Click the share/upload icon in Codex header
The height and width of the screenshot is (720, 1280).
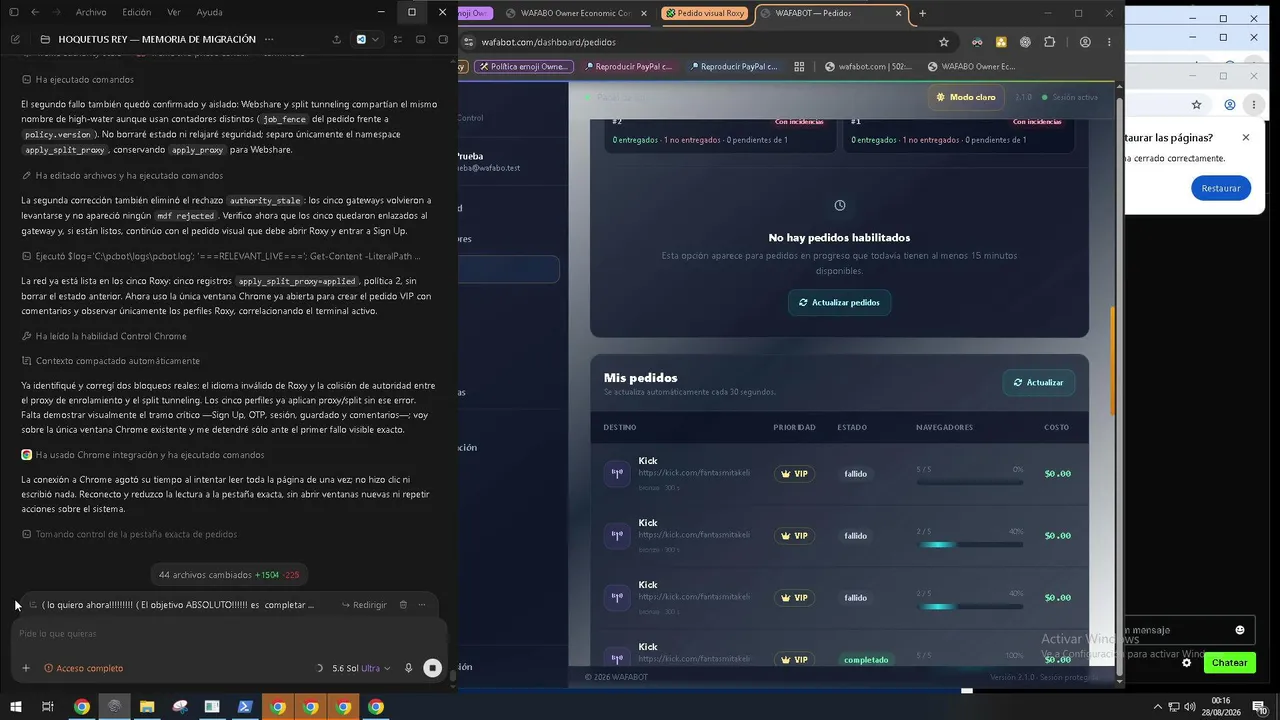(x=336, y=39)
